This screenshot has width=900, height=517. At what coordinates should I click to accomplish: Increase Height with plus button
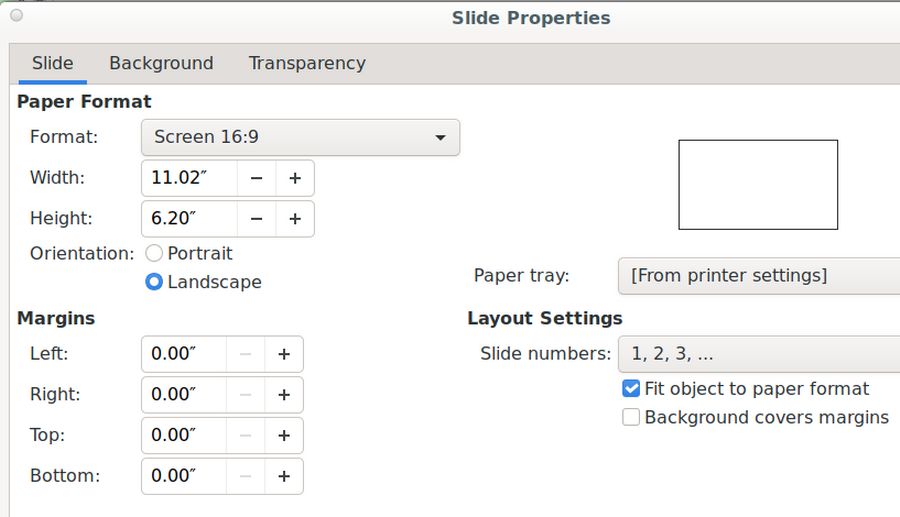coord(295,219)
